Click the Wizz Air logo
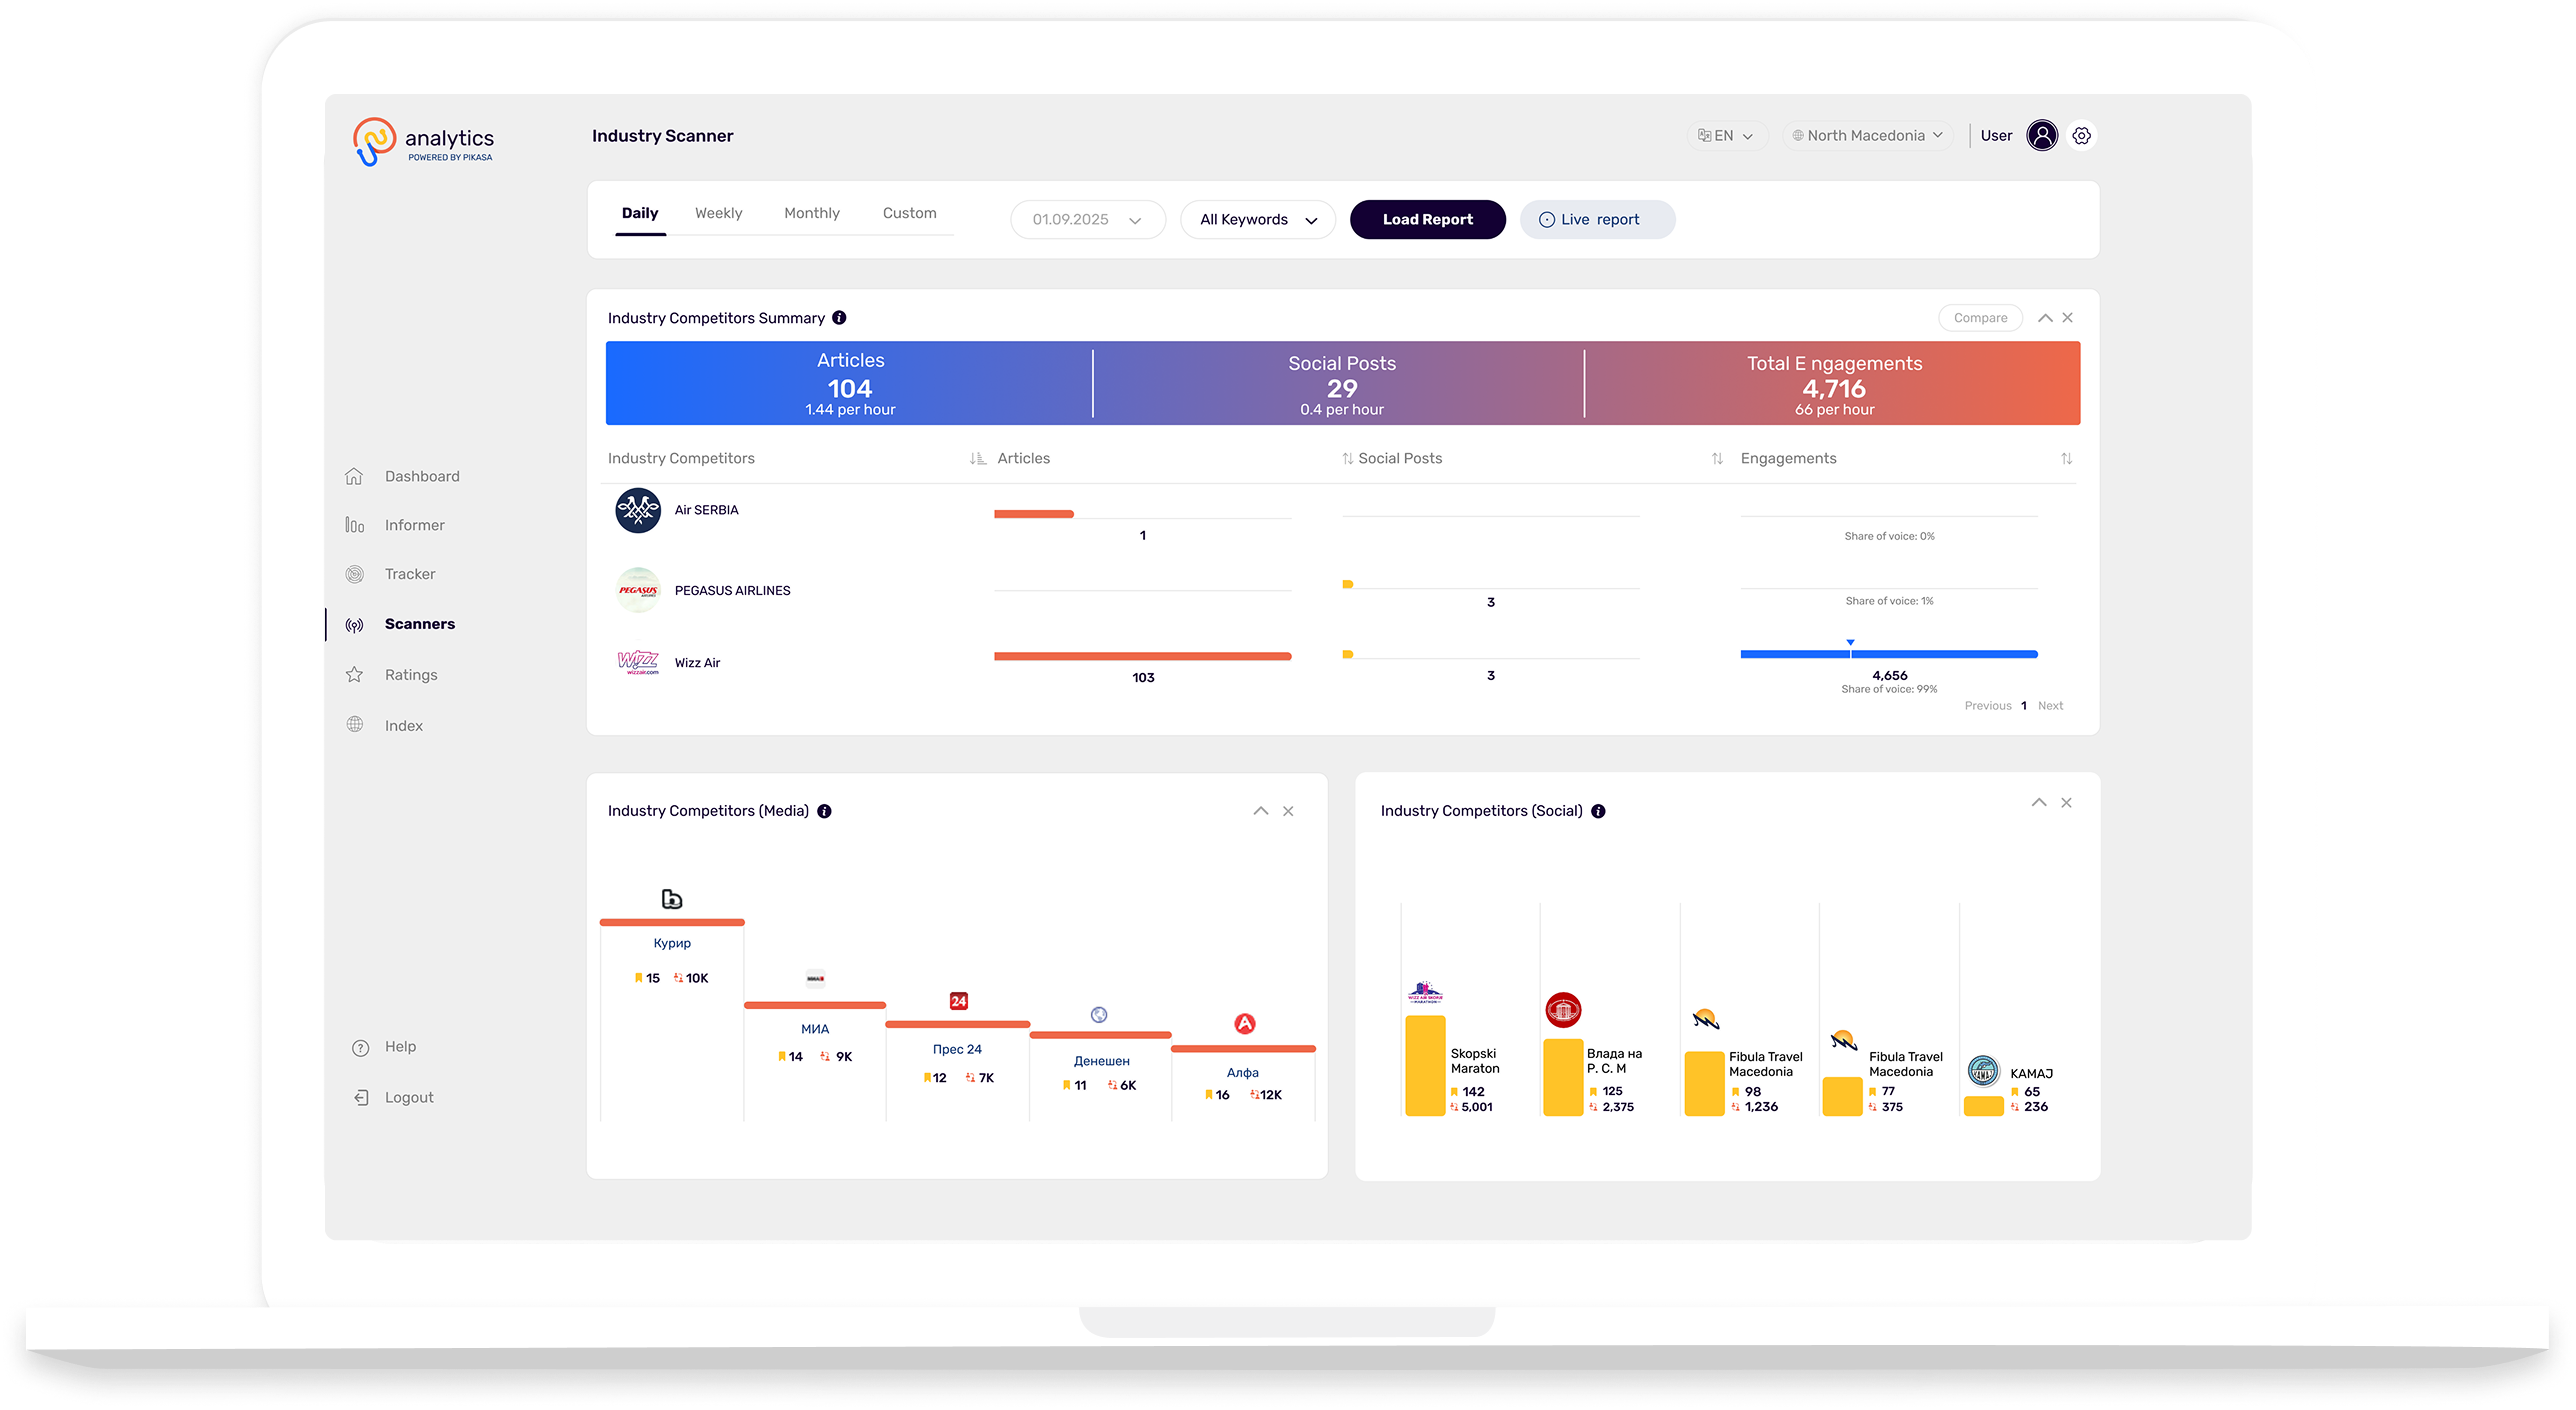Screen dimensions: 2576x1410 pos(638,662)
